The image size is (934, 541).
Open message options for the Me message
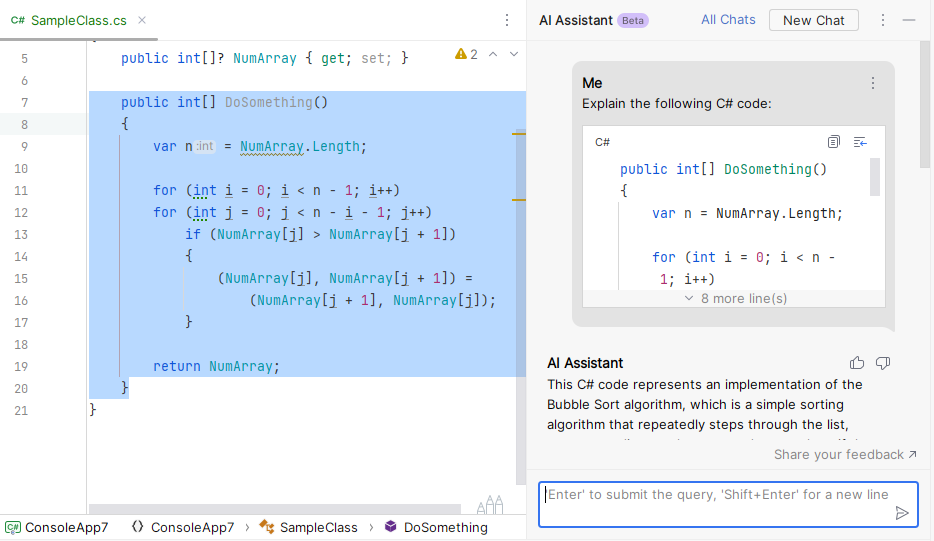tap(873, 83)
